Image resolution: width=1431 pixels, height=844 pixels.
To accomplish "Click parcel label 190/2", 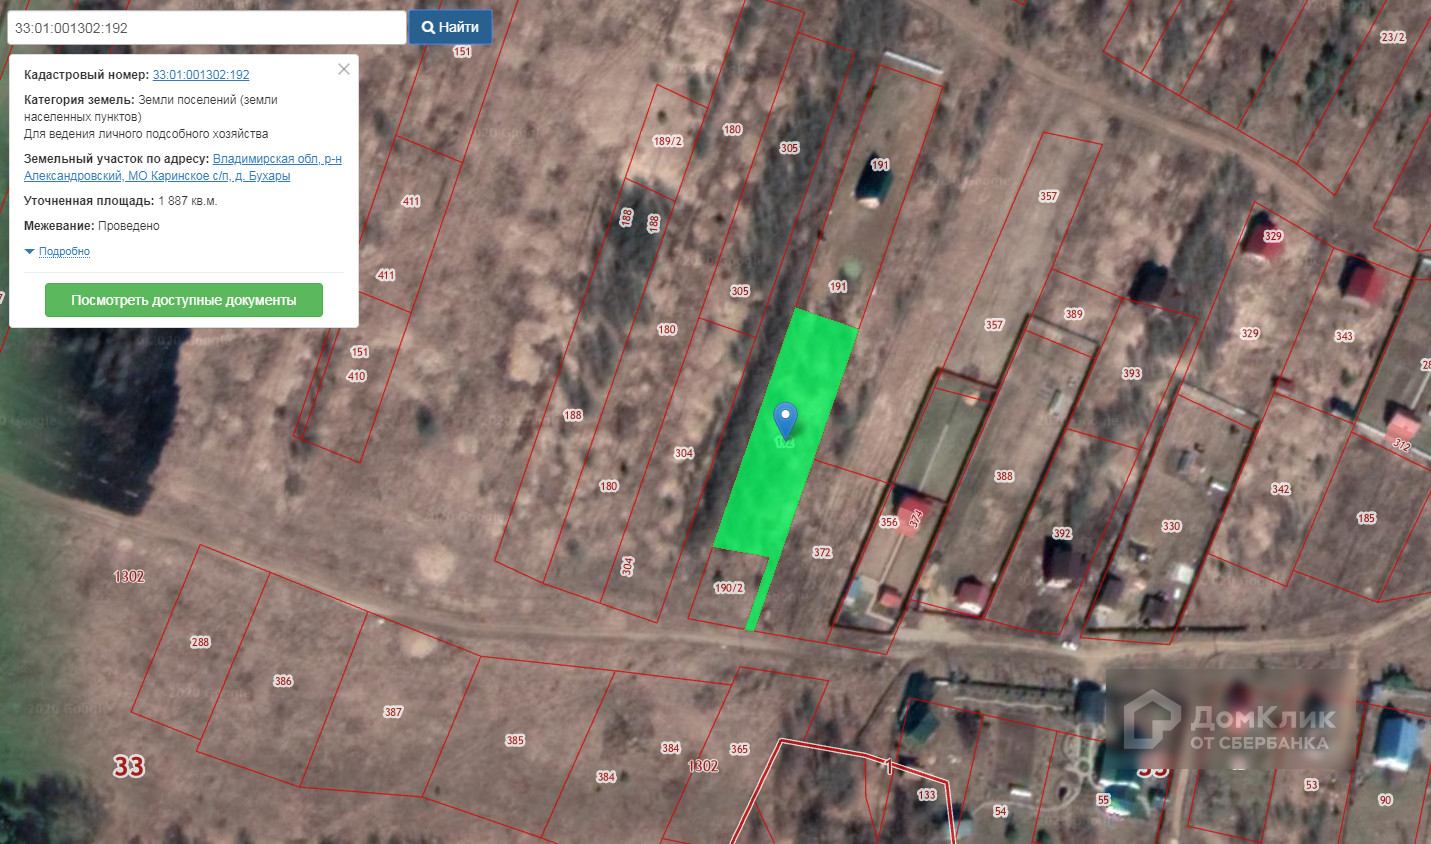I will tap(729, 588).
